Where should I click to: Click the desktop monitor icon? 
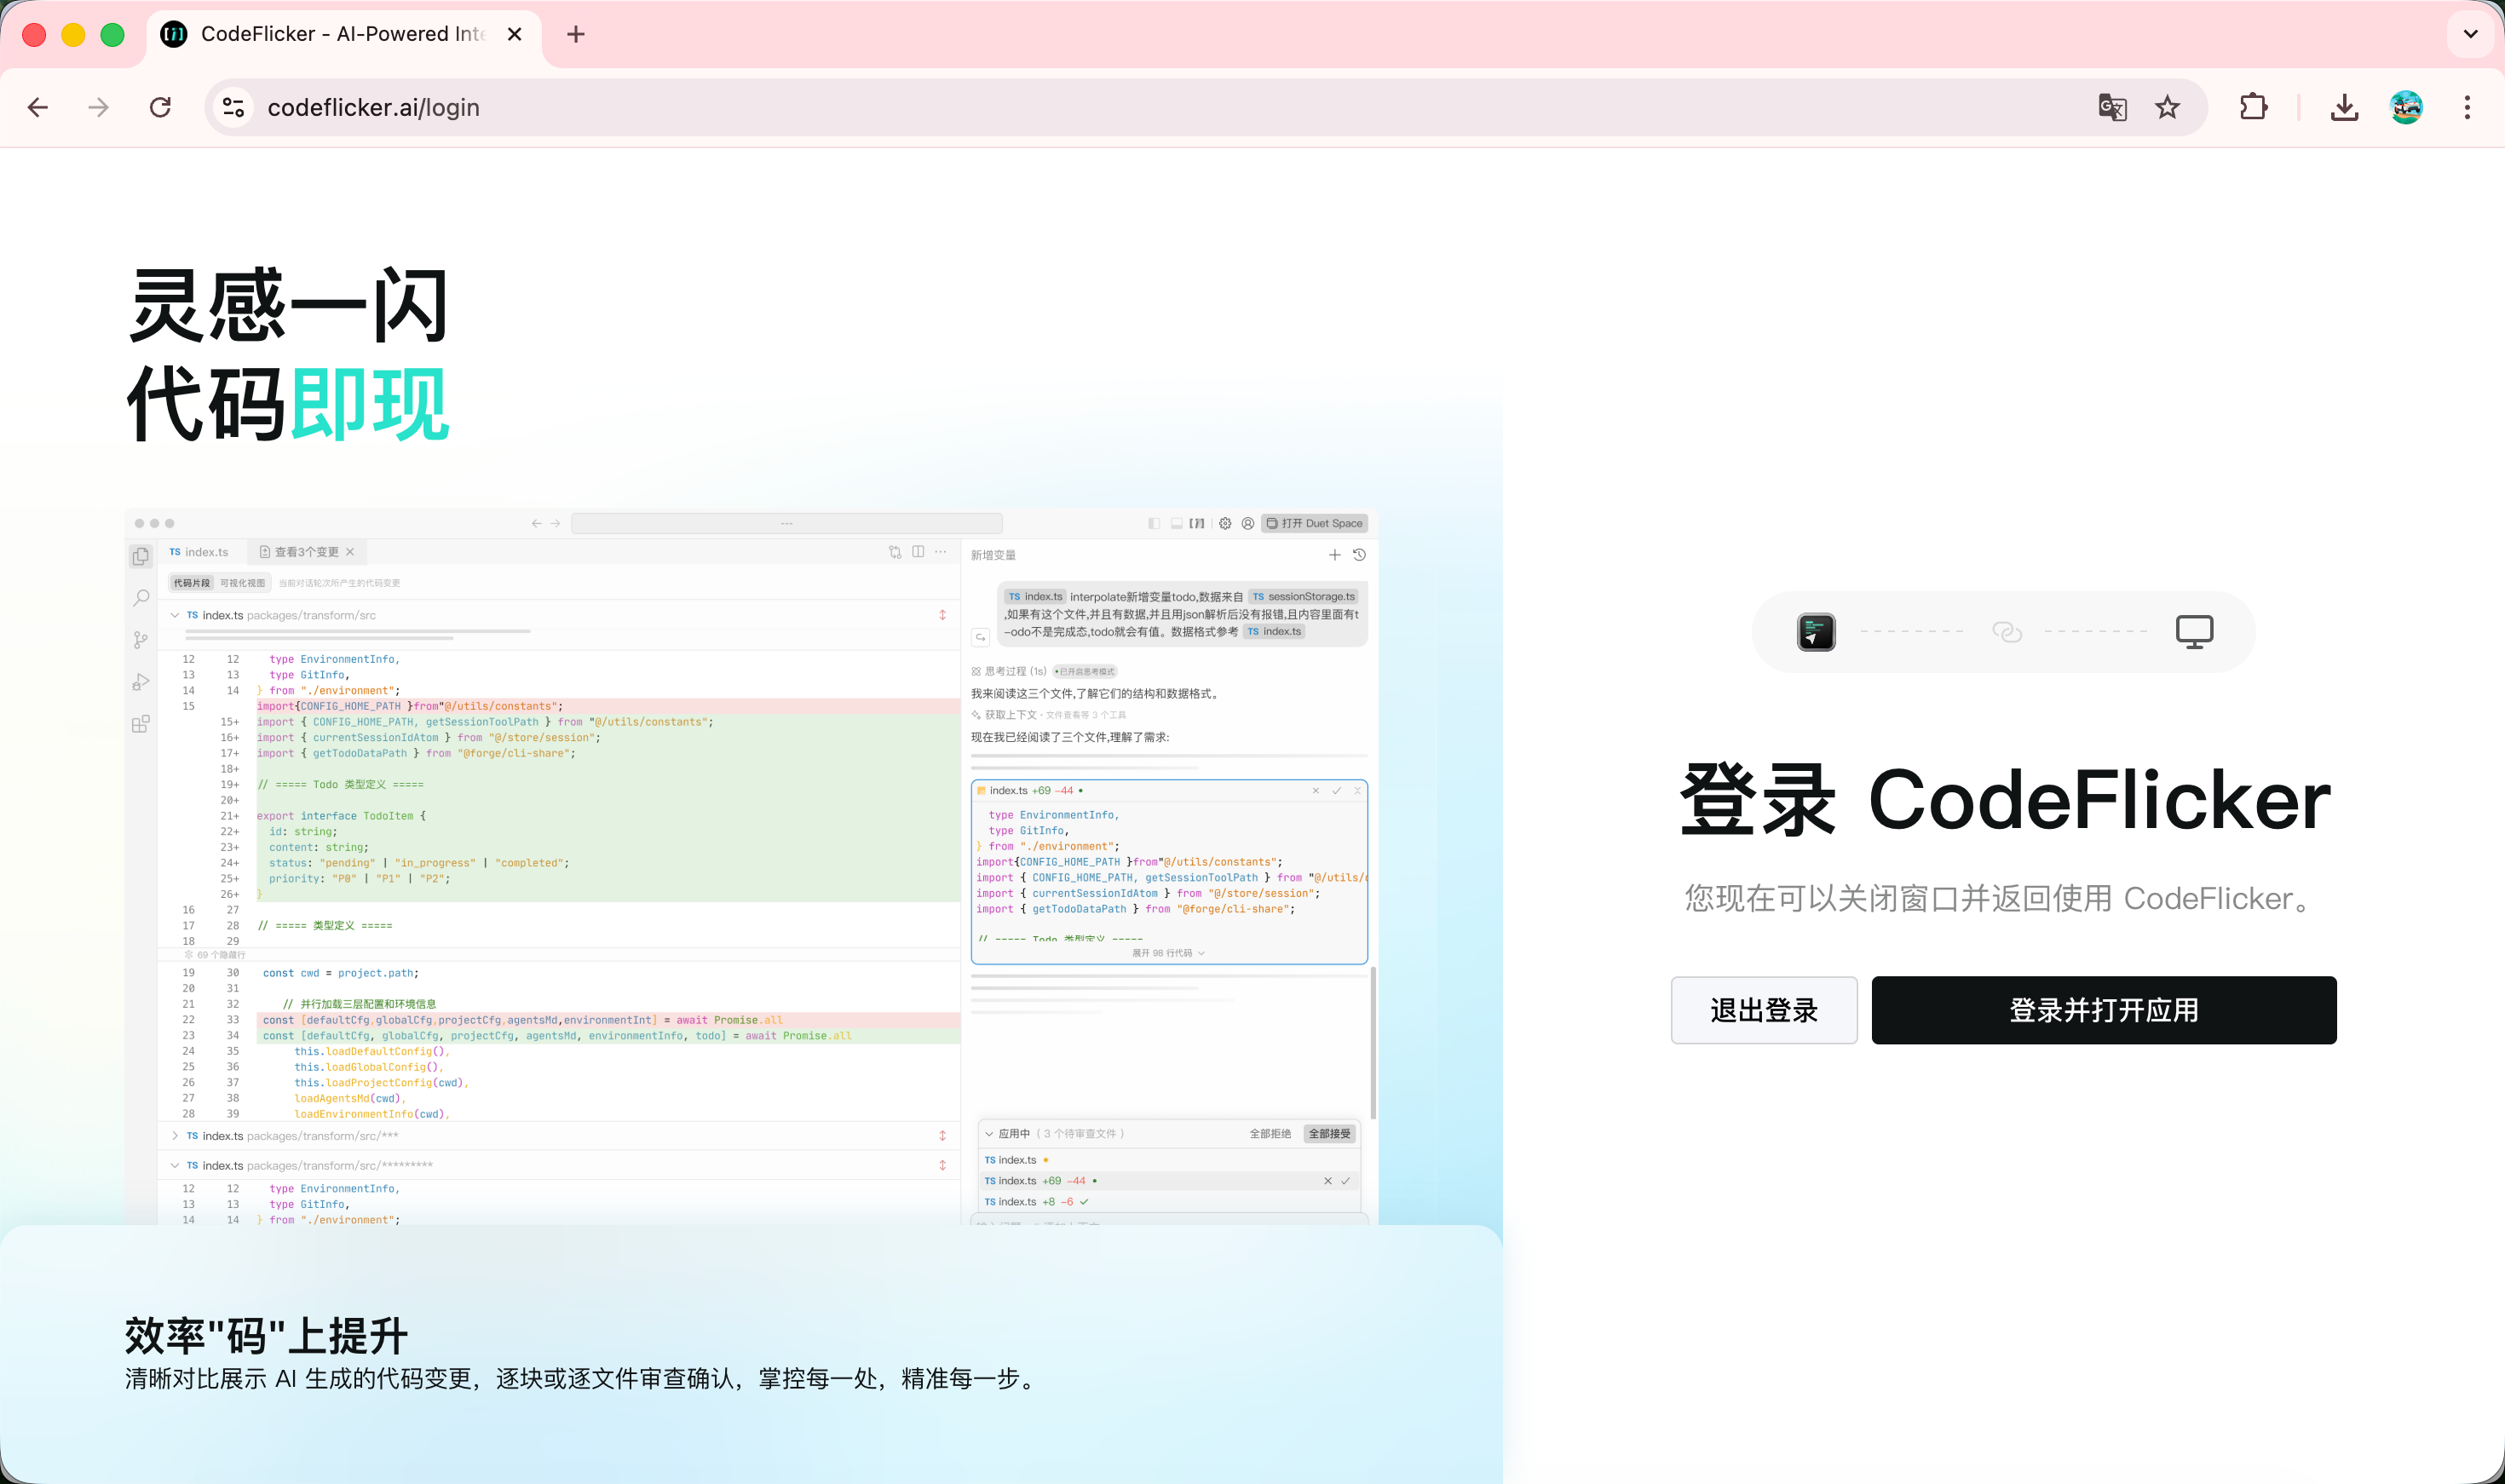point(2194,632)
